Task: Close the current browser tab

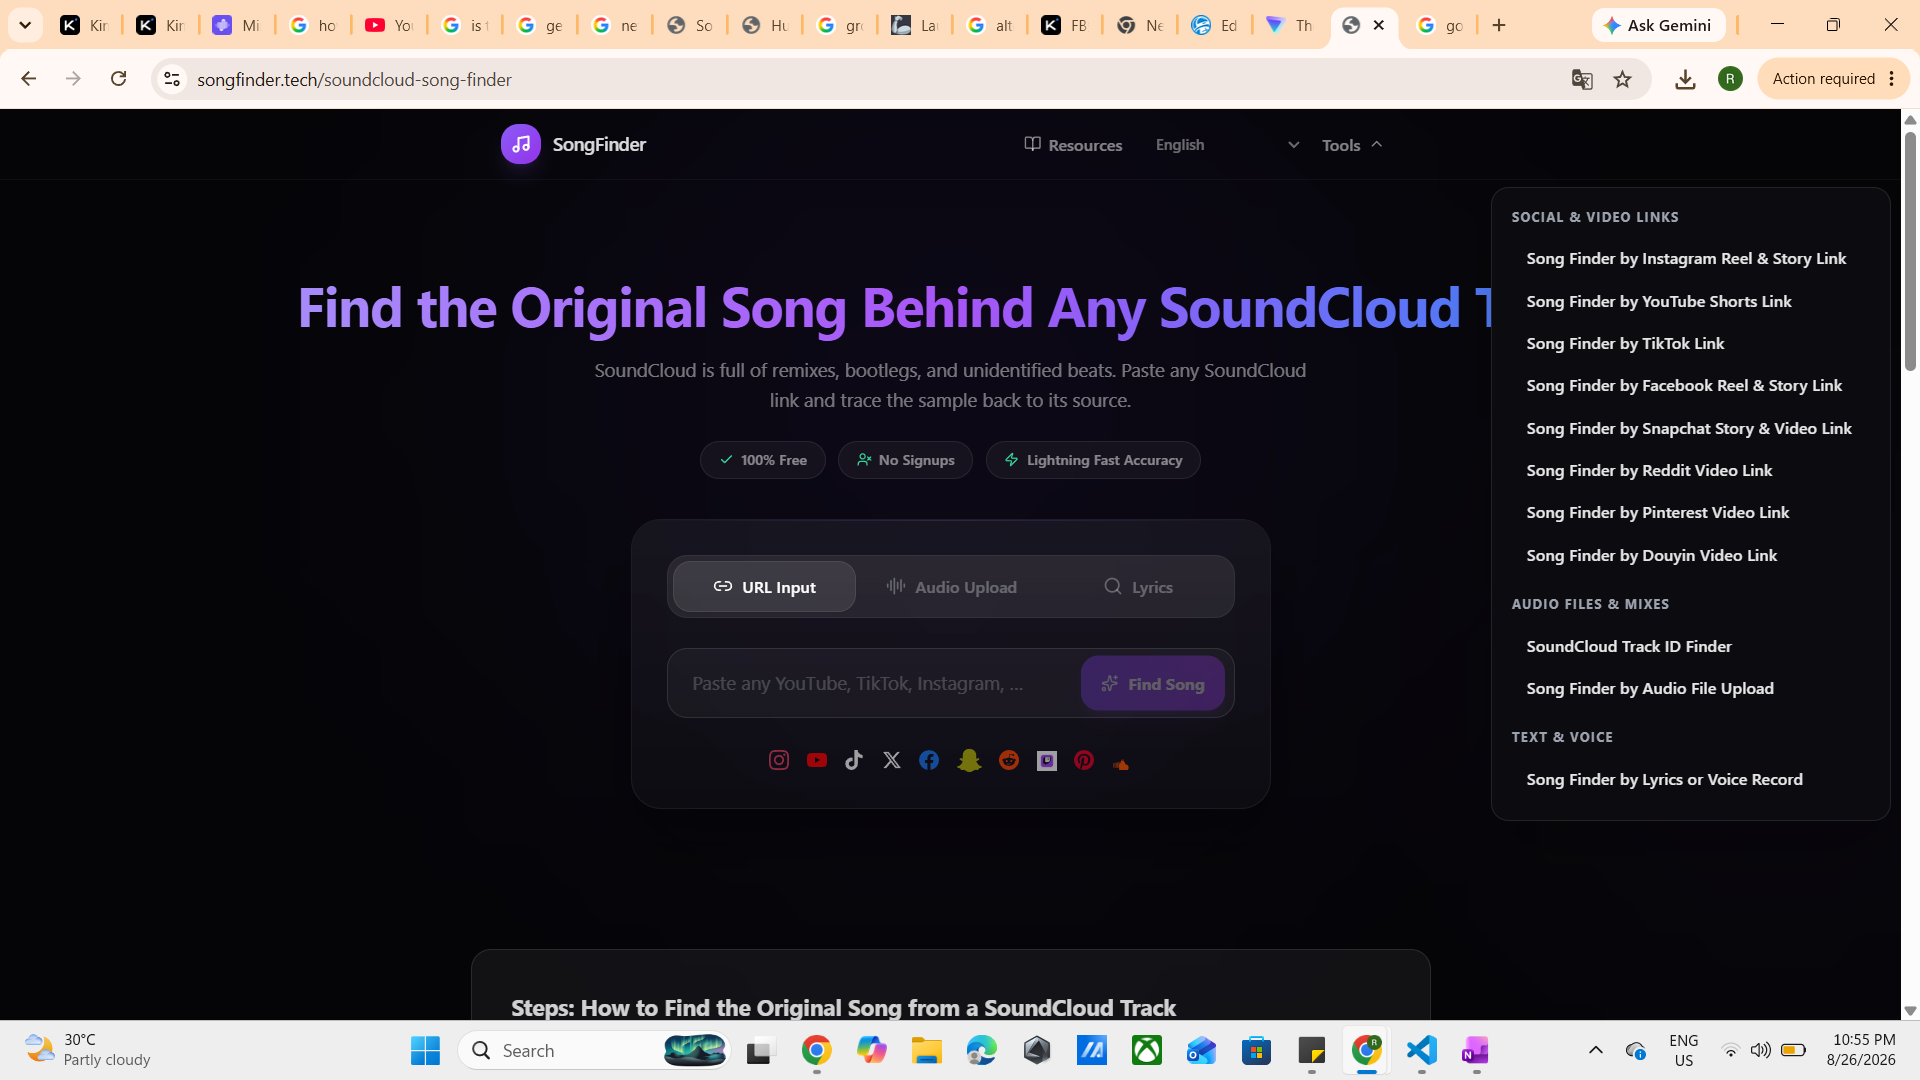Action: 1379,25
